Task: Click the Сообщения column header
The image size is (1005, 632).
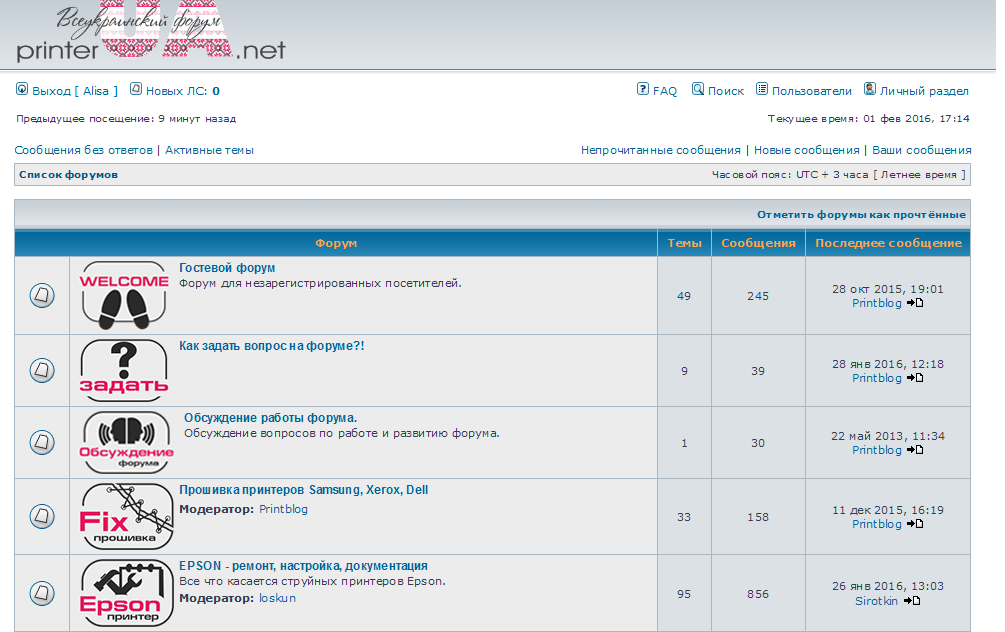Action: (758, 243)
